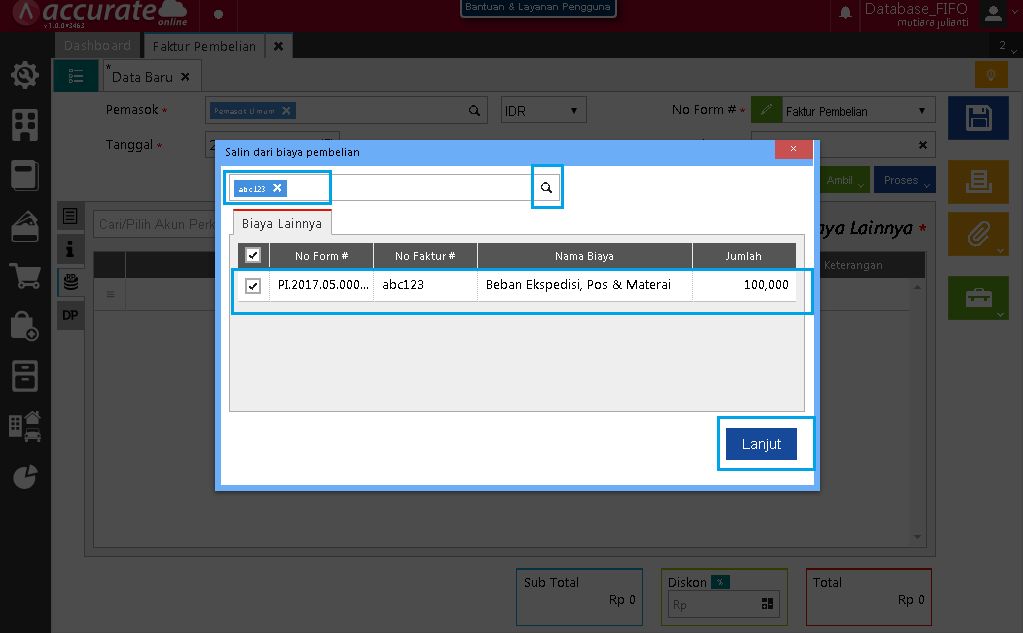This screenshot has width=1023, height=633.
Task: Open the settings gear icon in sidebar
Action: [x=24, y=73]
